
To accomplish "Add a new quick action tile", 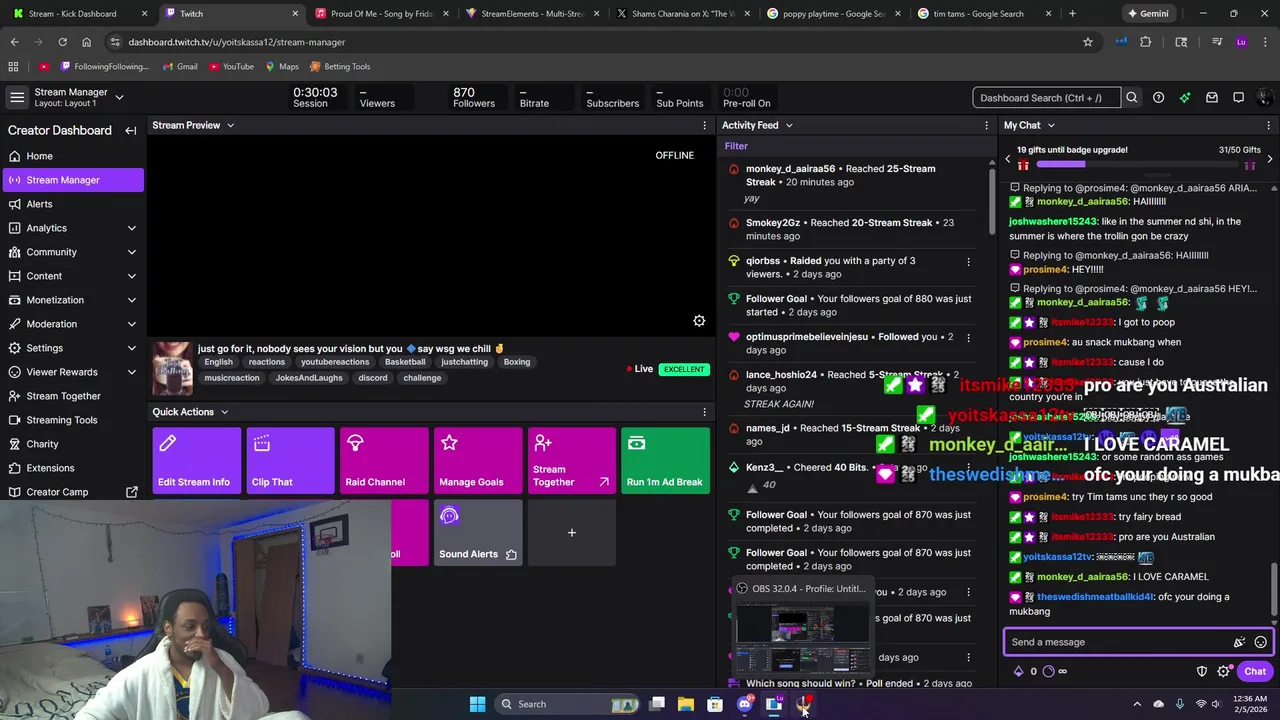I will pyautogui.click(x=572, y=533).
